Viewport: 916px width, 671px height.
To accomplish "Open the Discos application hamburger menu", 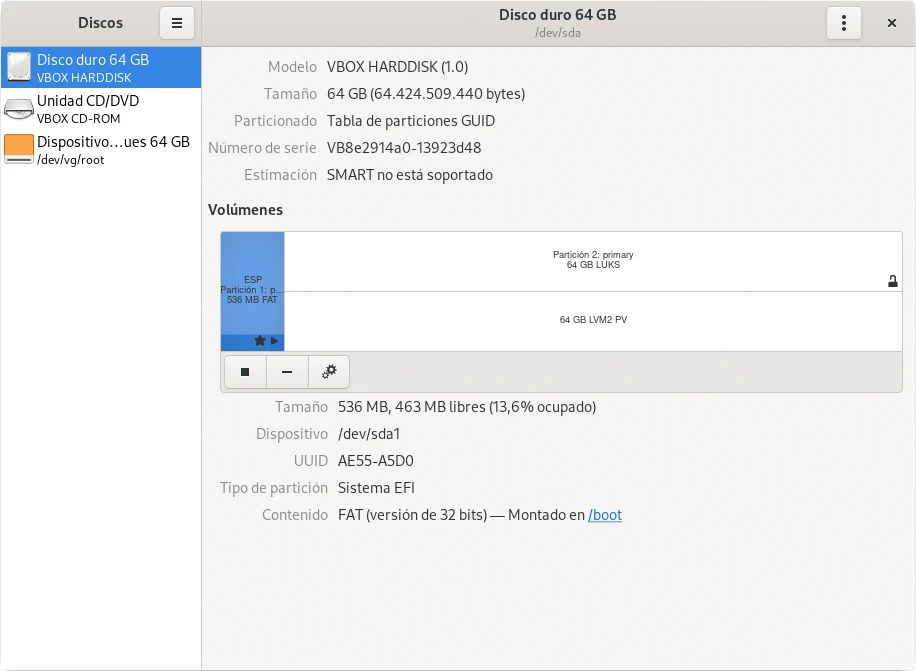I will [177, 23].
